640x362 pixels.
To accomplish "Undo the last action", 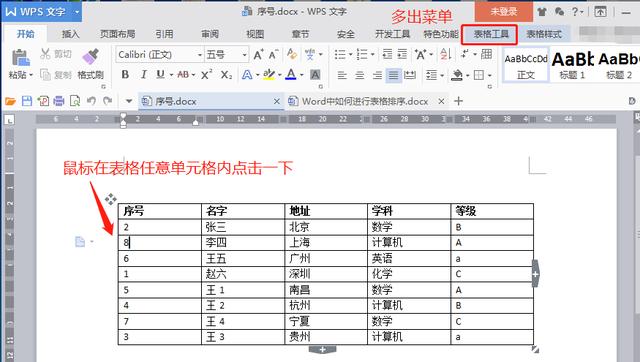I will tap(91, 101).
